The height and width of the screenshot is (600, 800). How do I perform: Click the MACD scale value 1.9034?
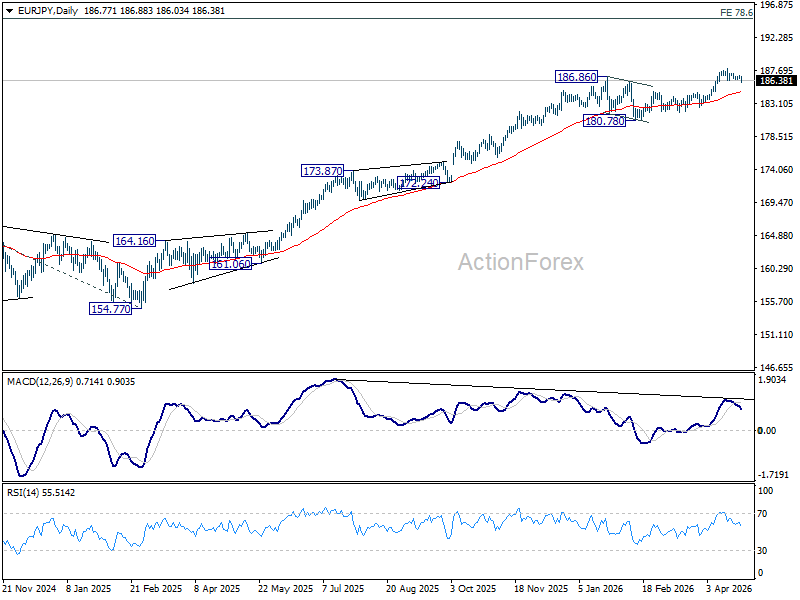click(773, 380)
